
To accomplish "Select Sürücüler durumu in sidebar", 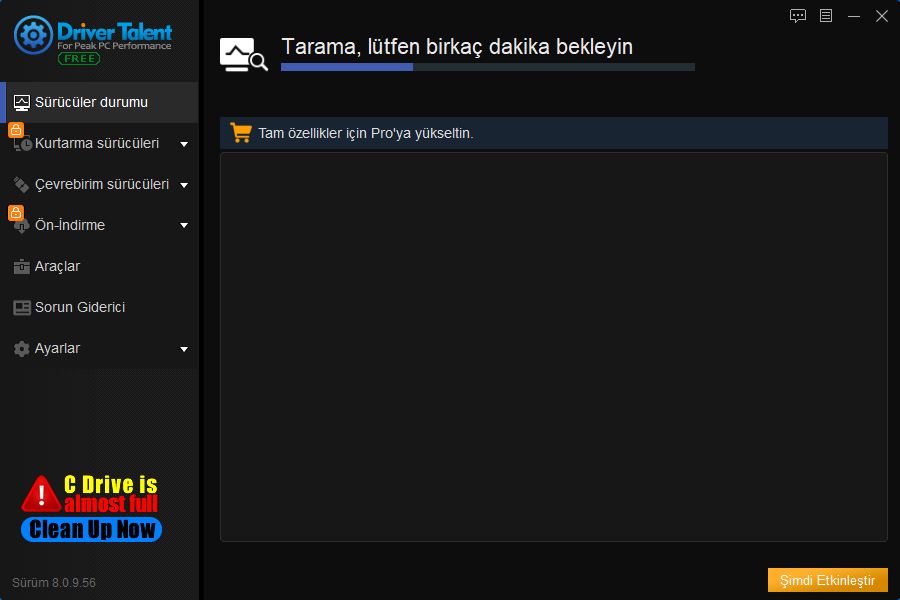I will (x=99, y=102).
